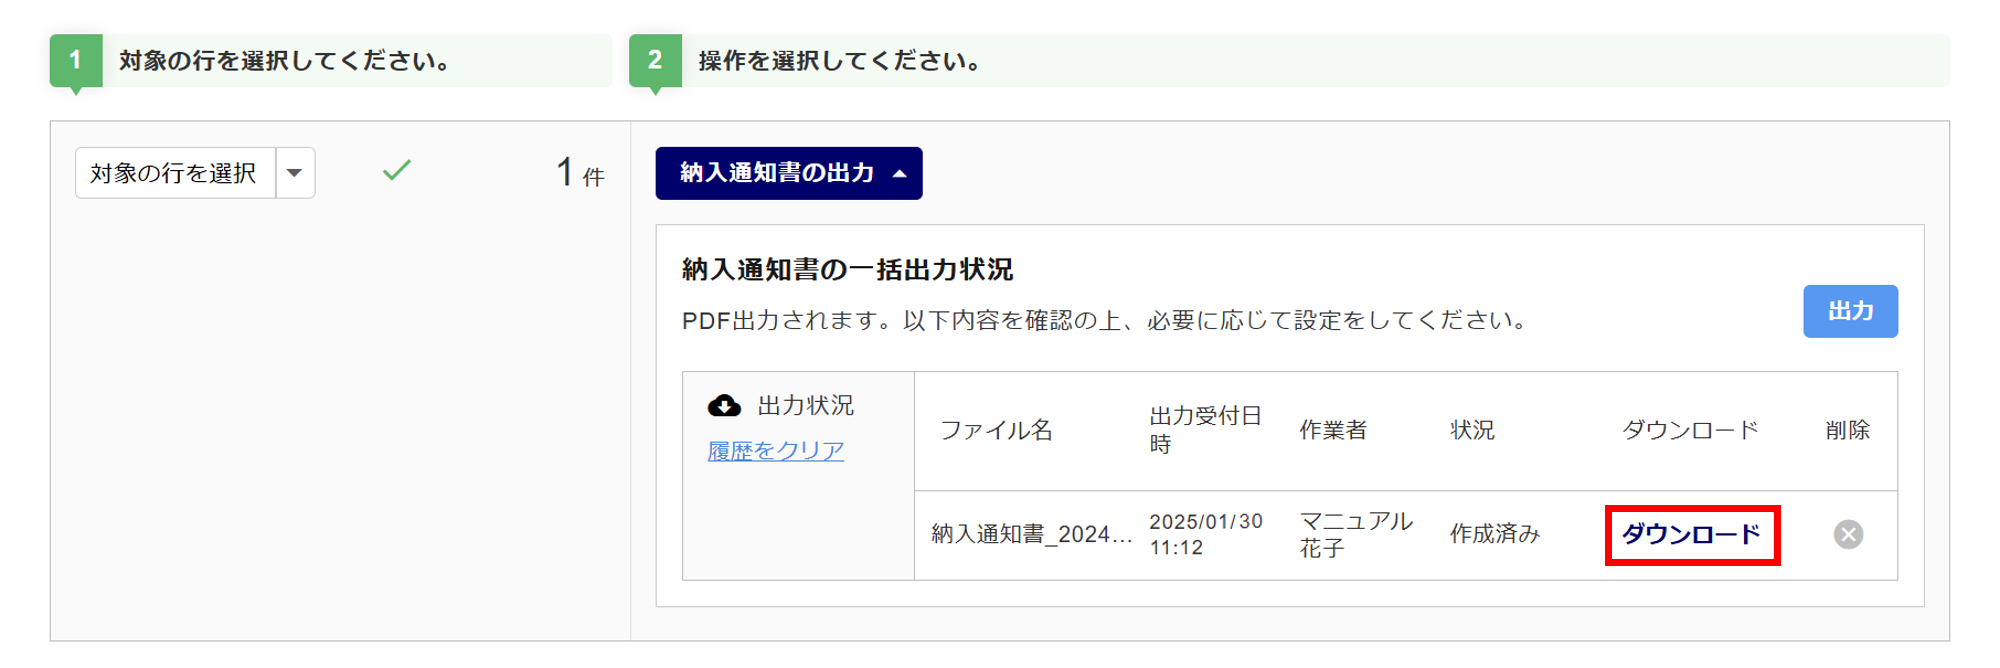This screenshot has height=668, width=2000.
Task: Click the 対象の行を選択 button
Action: point(175,173)
